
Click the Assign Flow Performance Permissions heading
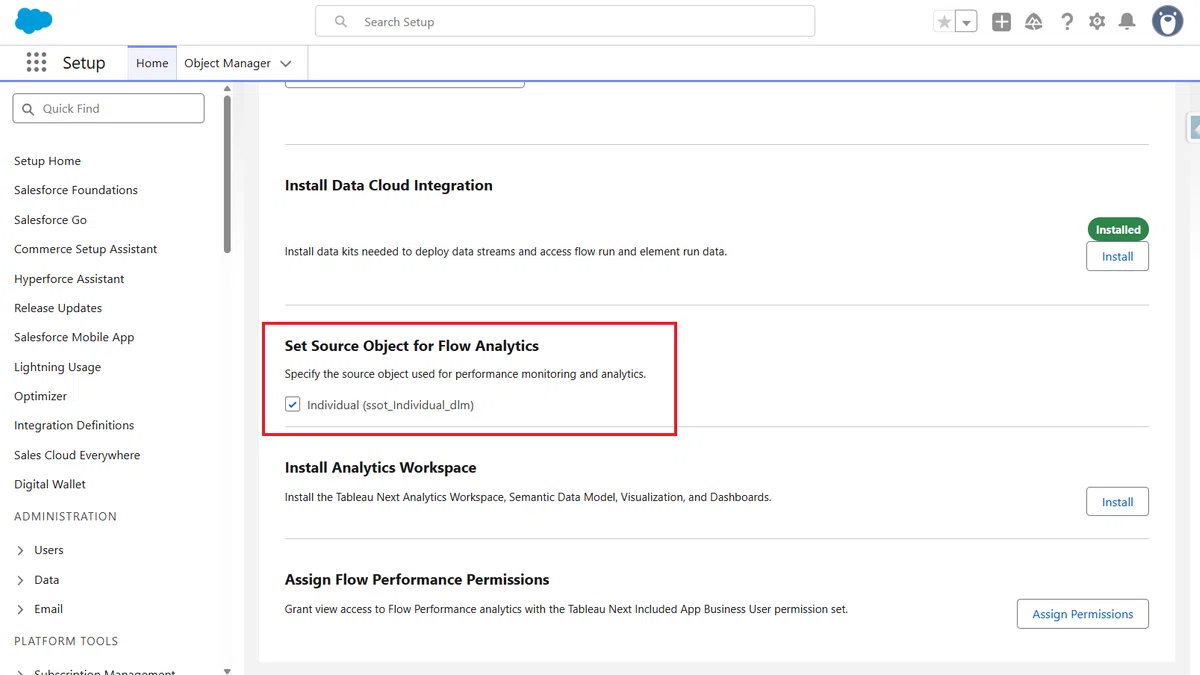417,579
